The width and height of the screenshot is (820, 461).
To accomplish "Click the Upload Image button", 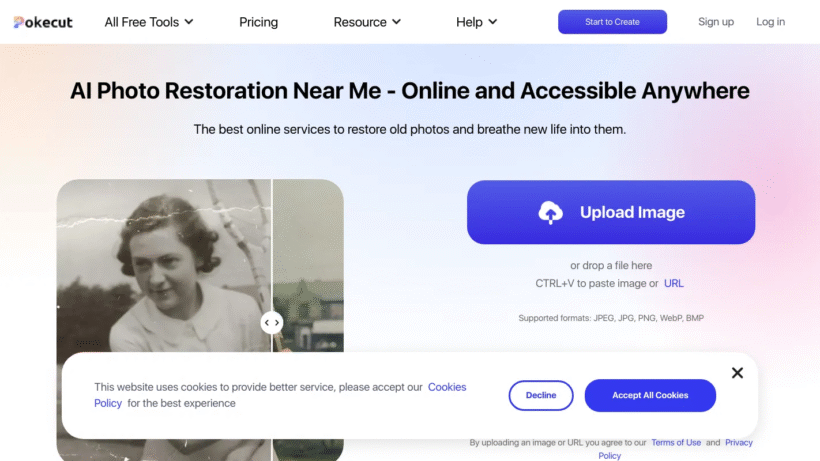I will point(611,212).
